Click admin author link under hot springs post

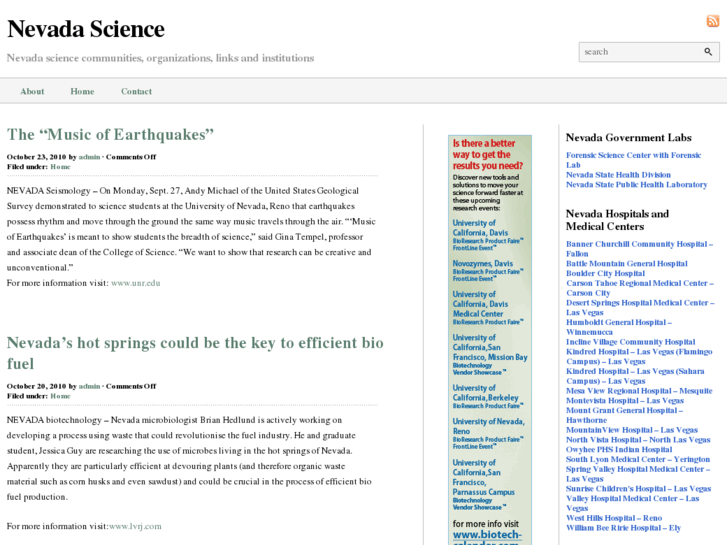89,386
